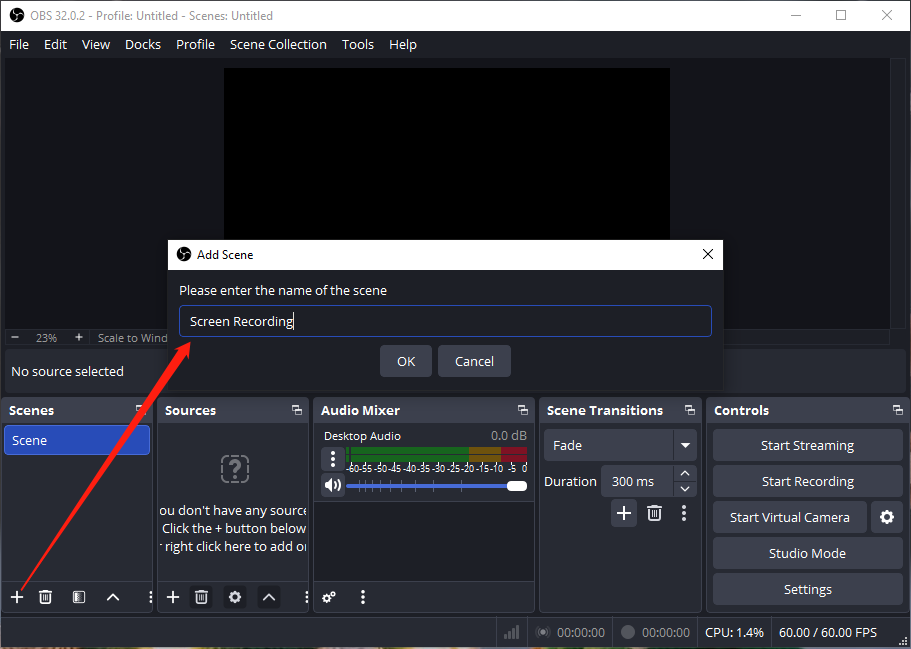Add a new scene using the plus icon

click(16, 596)
